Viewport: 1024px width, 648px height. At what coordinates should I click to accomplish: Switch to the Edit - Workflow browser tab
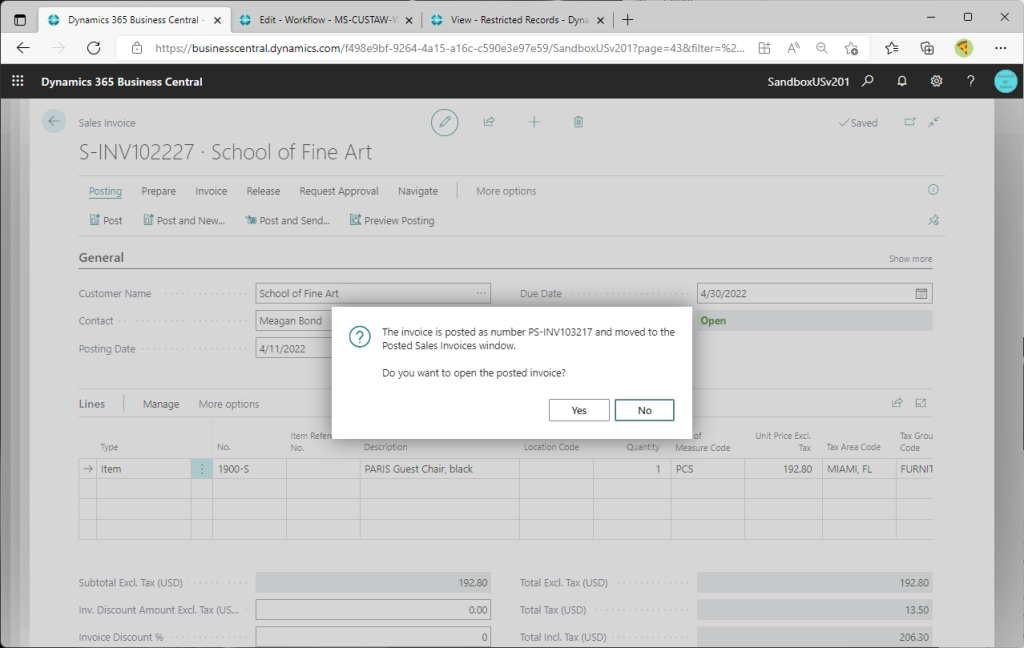click(327, 20)
